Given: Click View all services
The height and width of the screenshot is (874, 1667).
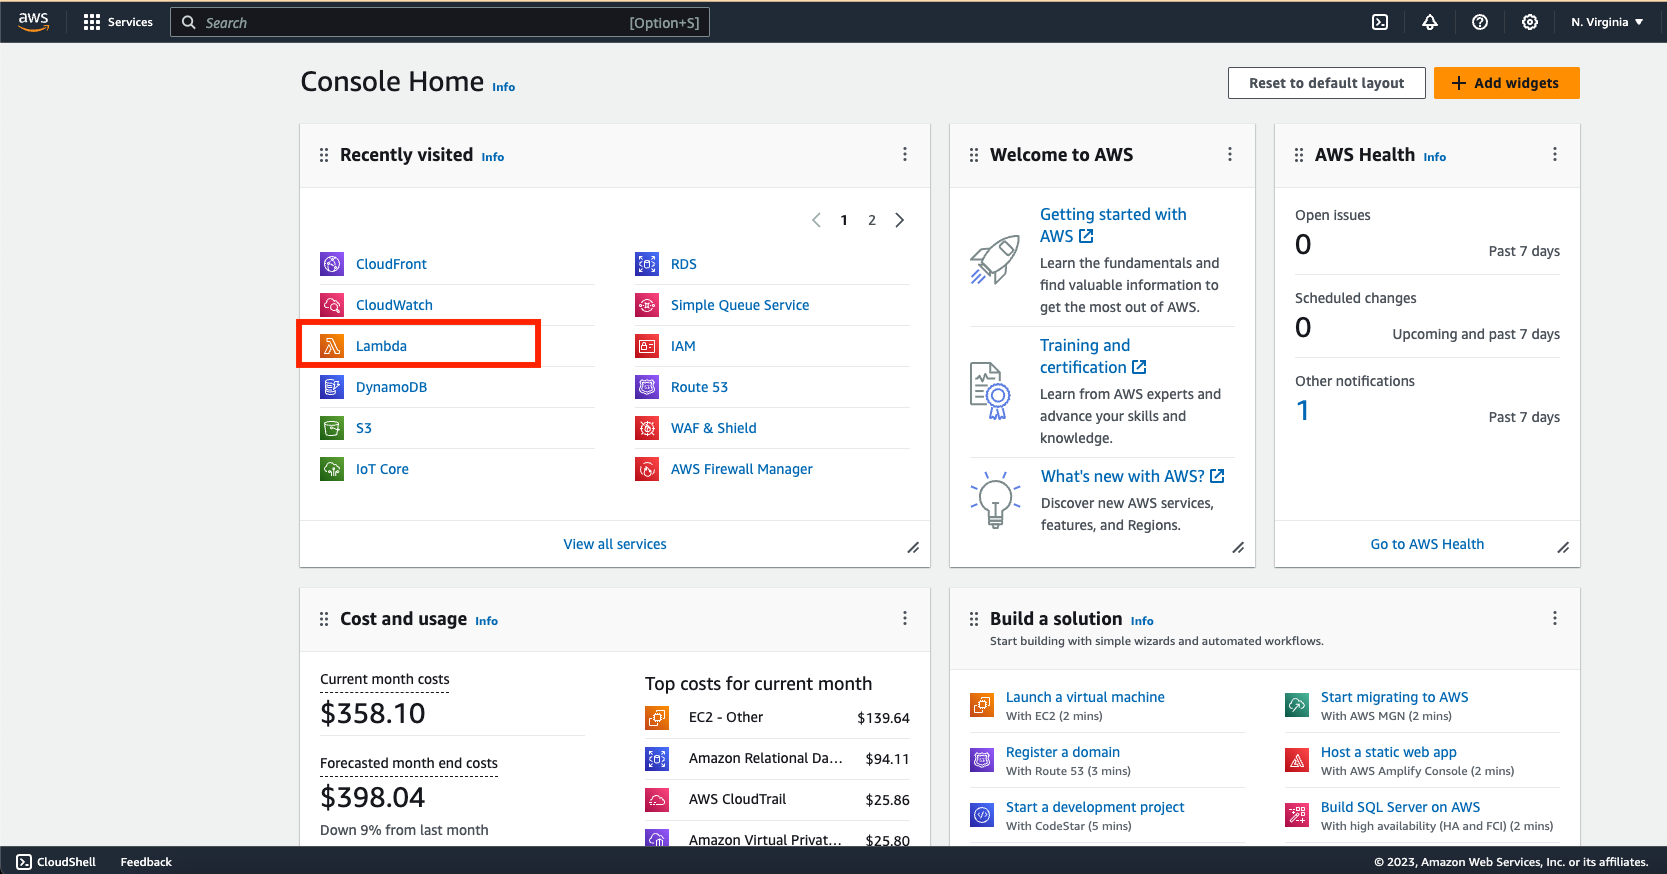Looking at the screenshot, I should click(x=615, y=544).
